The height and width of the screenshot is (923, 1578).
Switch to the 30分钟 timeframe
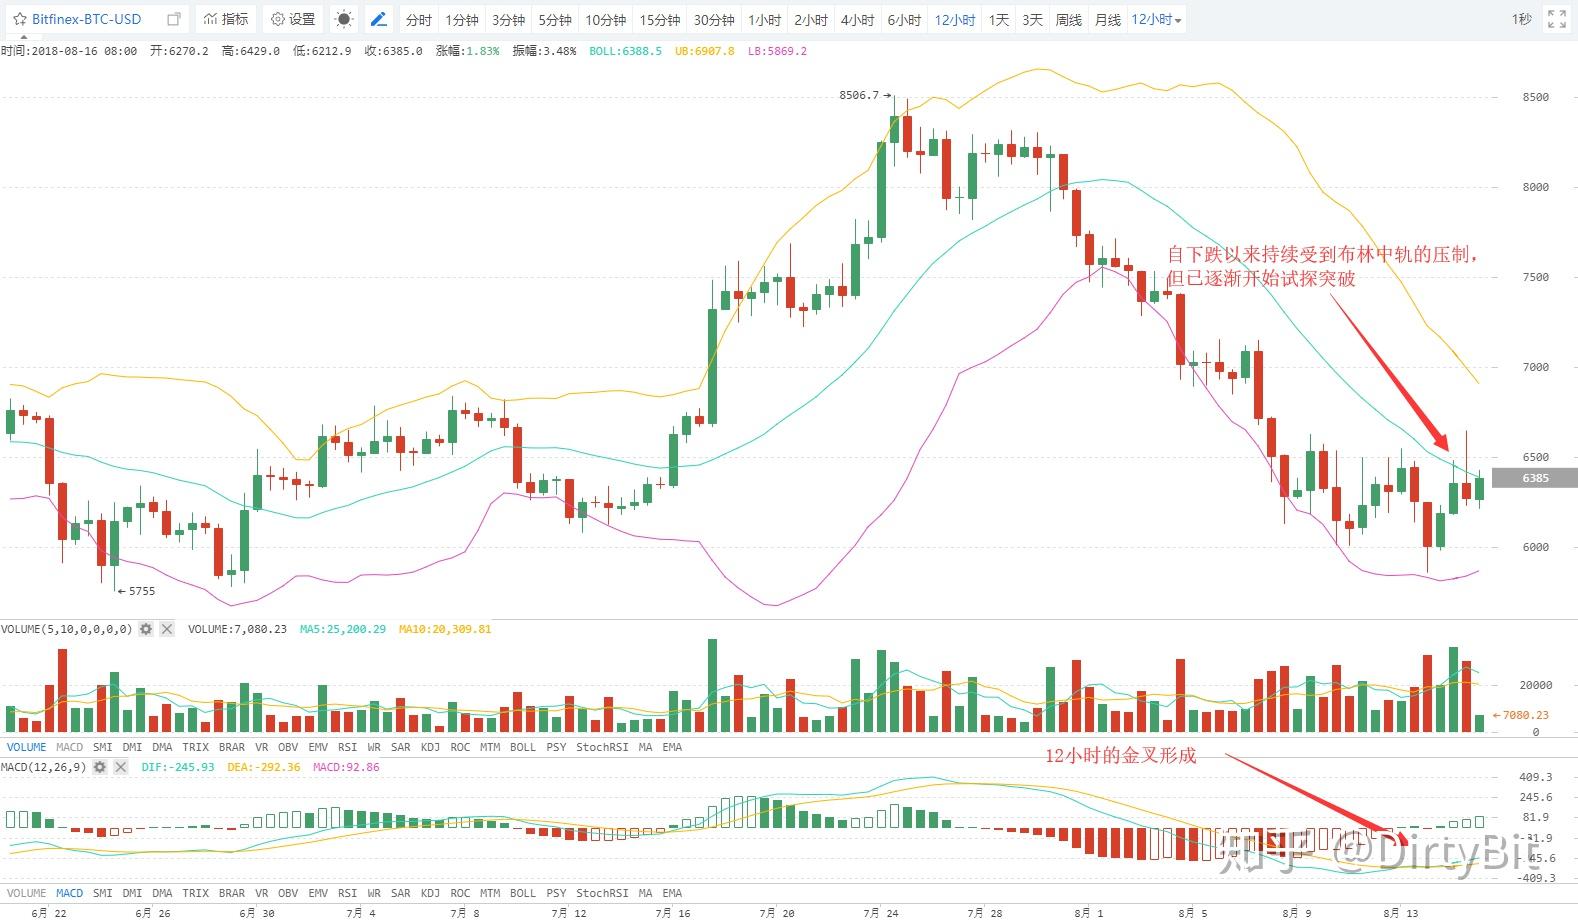pos(714,19)
